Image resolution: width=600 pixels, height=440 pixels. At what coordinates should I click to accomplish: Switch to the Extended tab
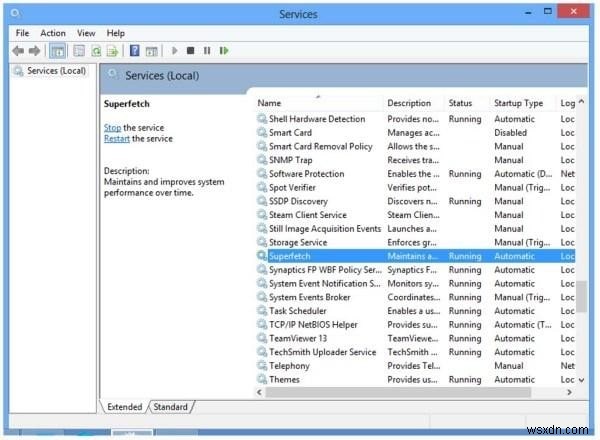pyautogui.click(x=125, y=407)
